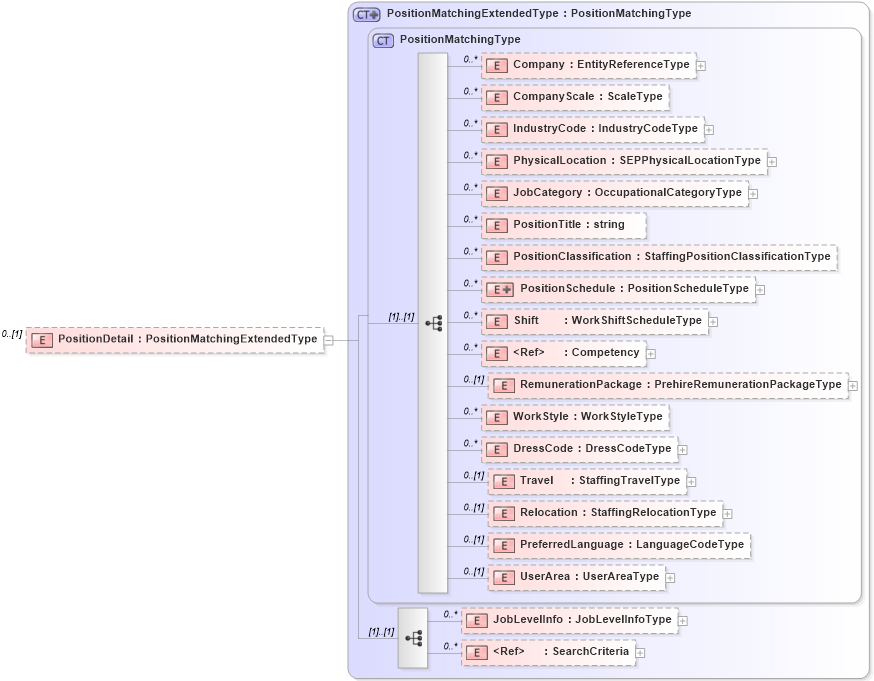Click the sequence compositor icon above JobLevelInfo
Viewport: 874px width, 681px height.
point(414,636)
